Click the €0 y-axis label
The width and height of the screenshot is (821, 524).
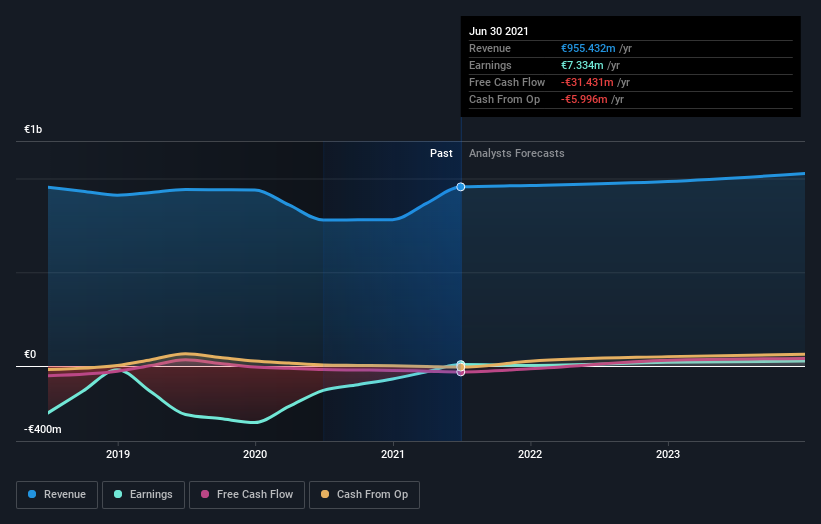click(30, 354)
